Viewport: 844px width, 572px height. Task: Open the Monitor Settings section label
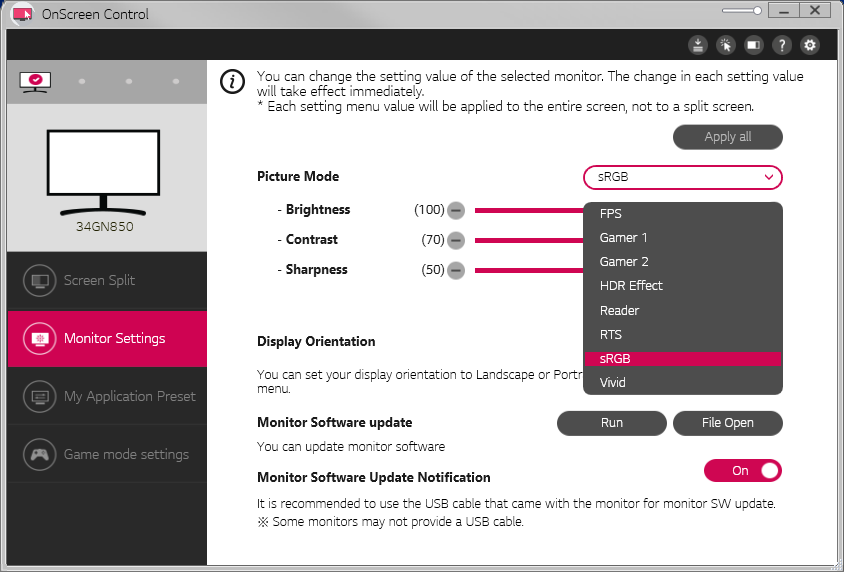tap(115, 338)
